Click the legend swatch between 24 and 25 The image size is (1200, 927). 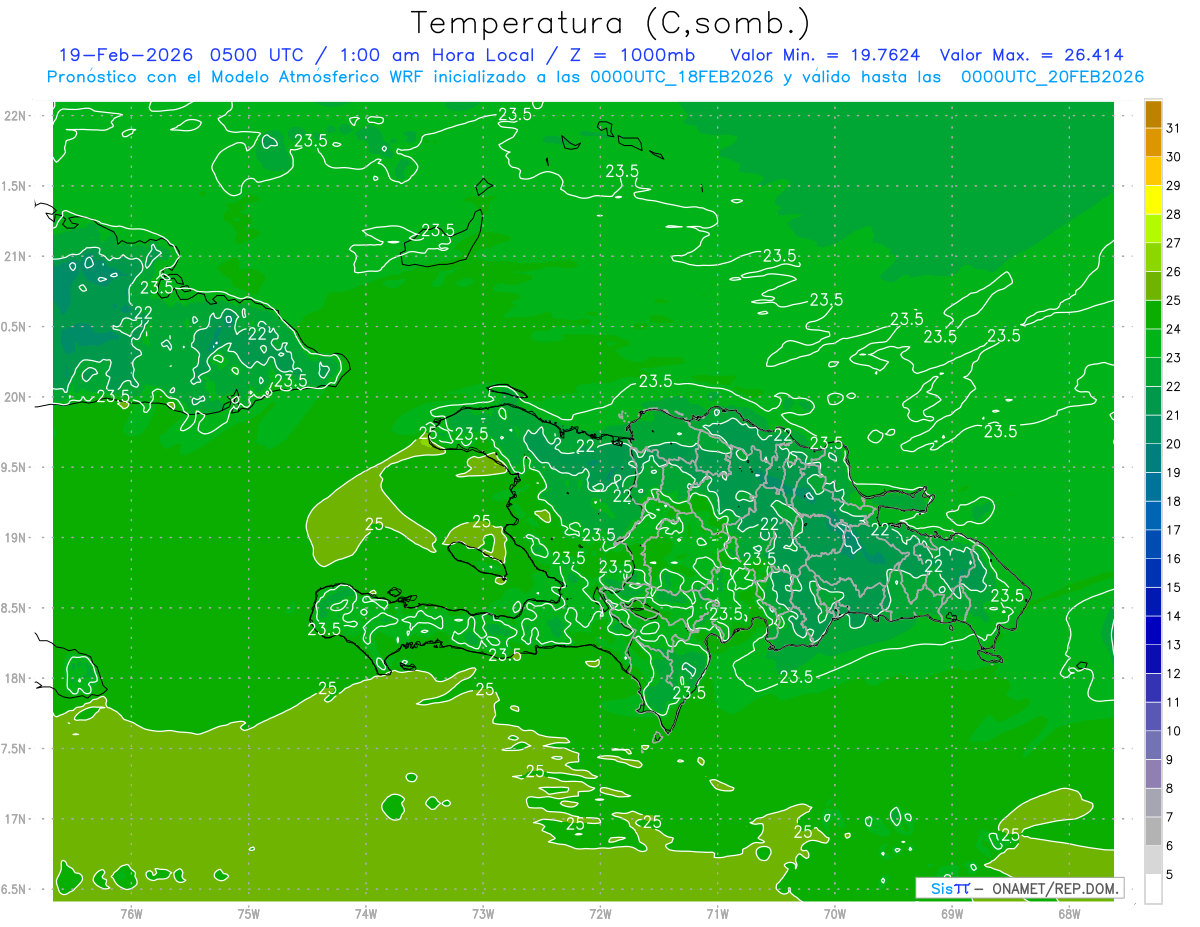1153,314
